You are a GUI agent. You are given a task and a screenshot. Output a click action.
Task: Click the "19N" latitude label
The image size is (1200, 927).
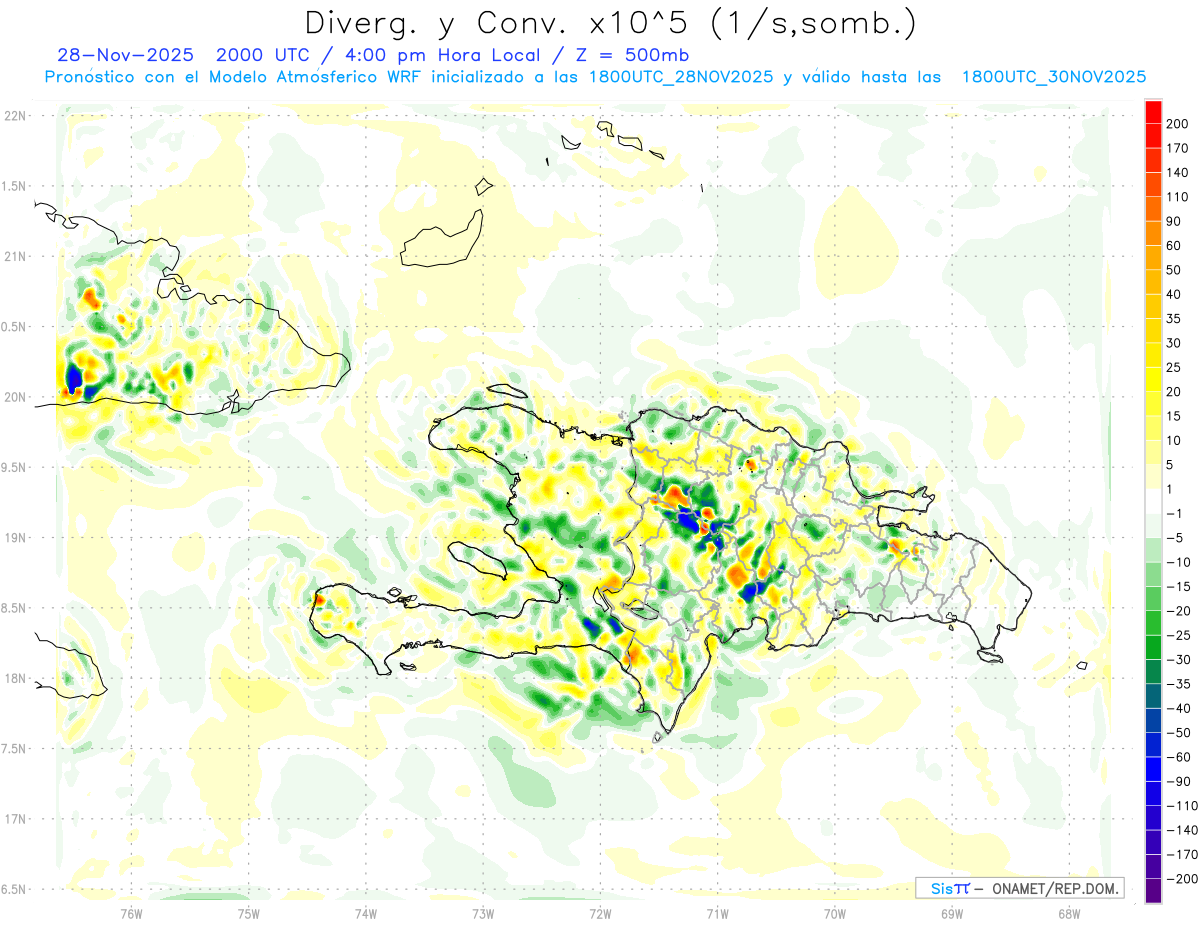[15, 538]
